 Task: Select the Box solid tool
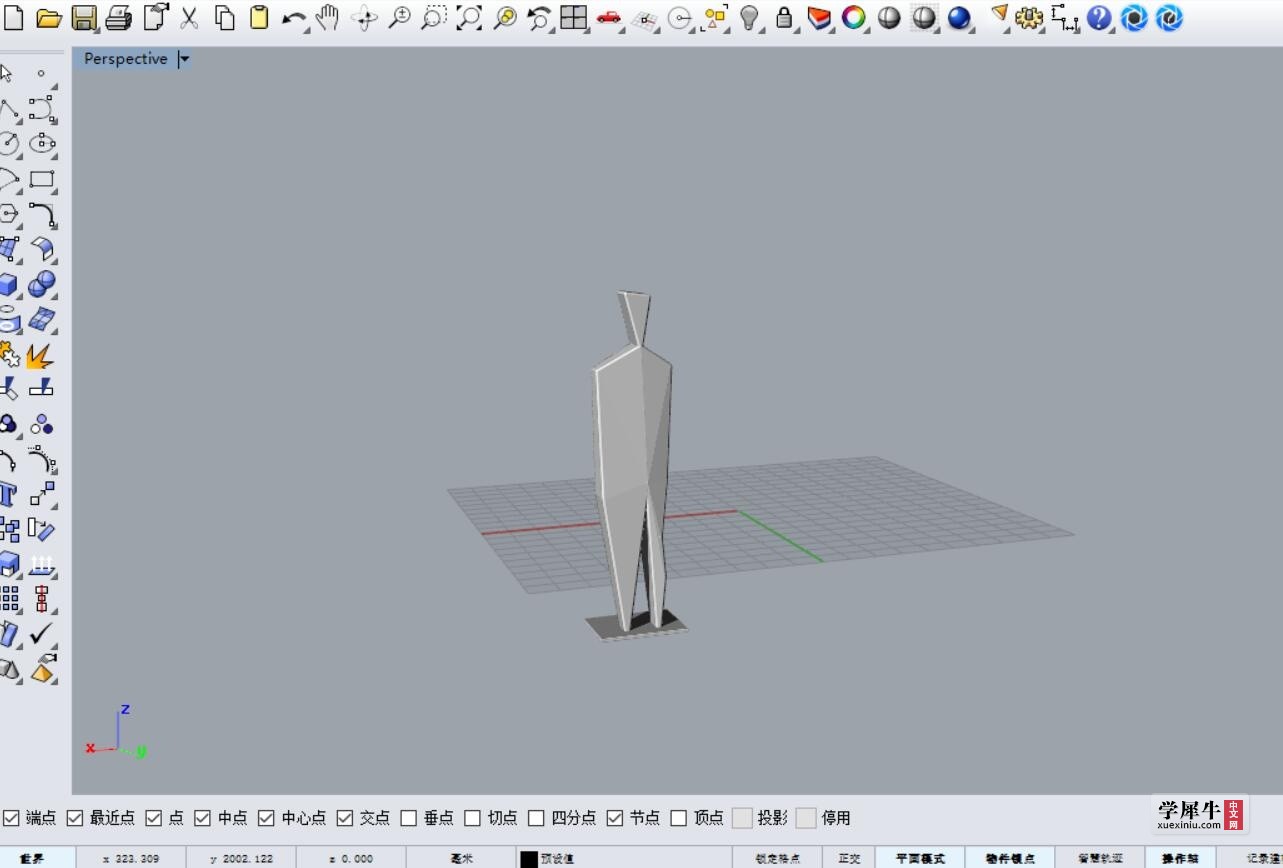click(x=9, y=285)
